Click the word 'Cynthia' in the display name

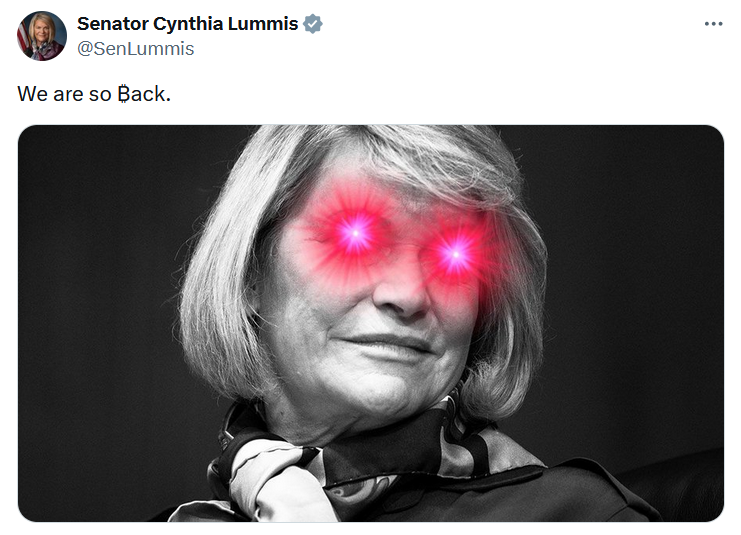[188, 24]
